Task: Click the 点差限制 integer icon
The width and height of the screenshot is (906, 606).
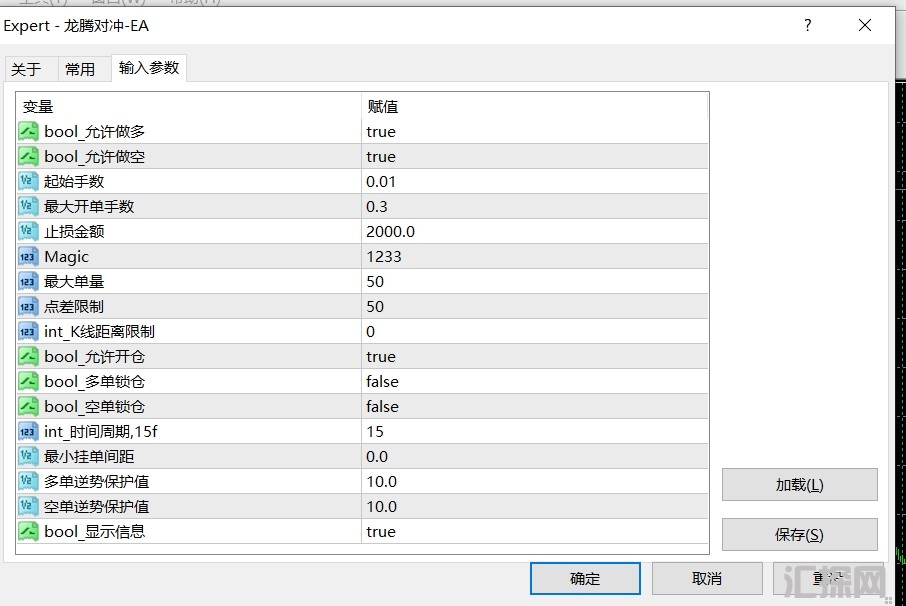Action: pos(29,307)
